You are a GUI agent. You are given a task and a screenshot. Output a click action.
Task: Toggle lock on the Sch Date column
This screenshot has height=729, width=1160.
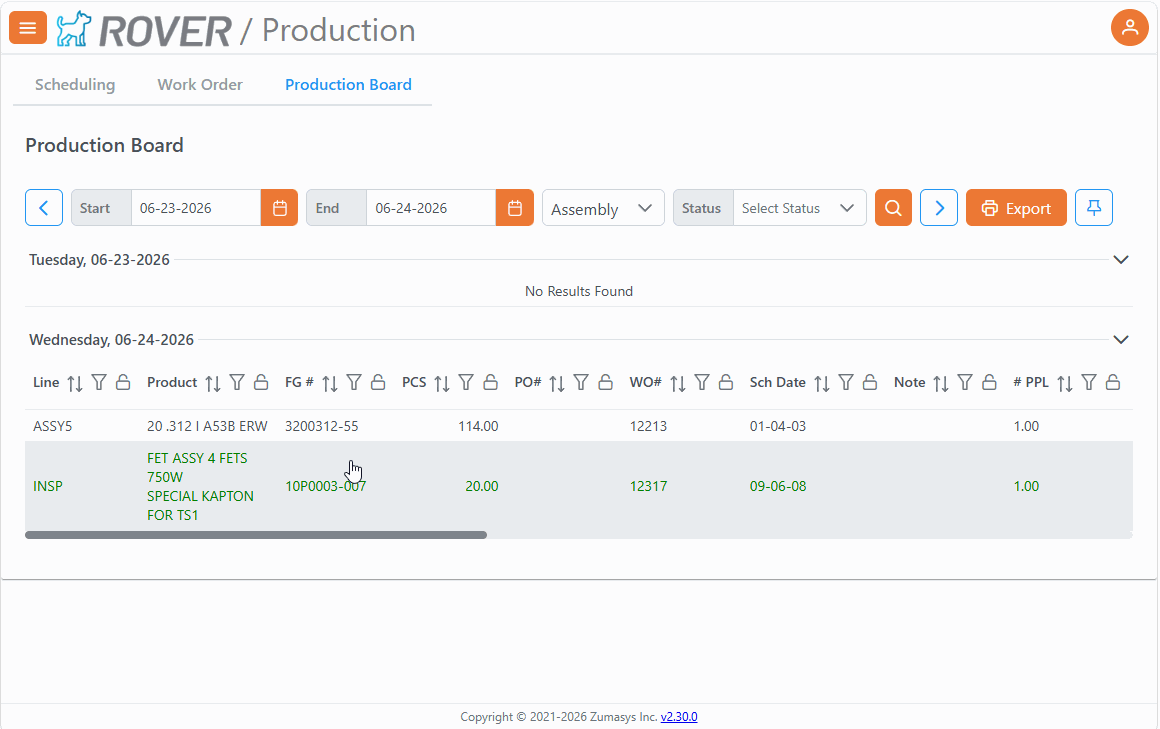coord(870,383)
